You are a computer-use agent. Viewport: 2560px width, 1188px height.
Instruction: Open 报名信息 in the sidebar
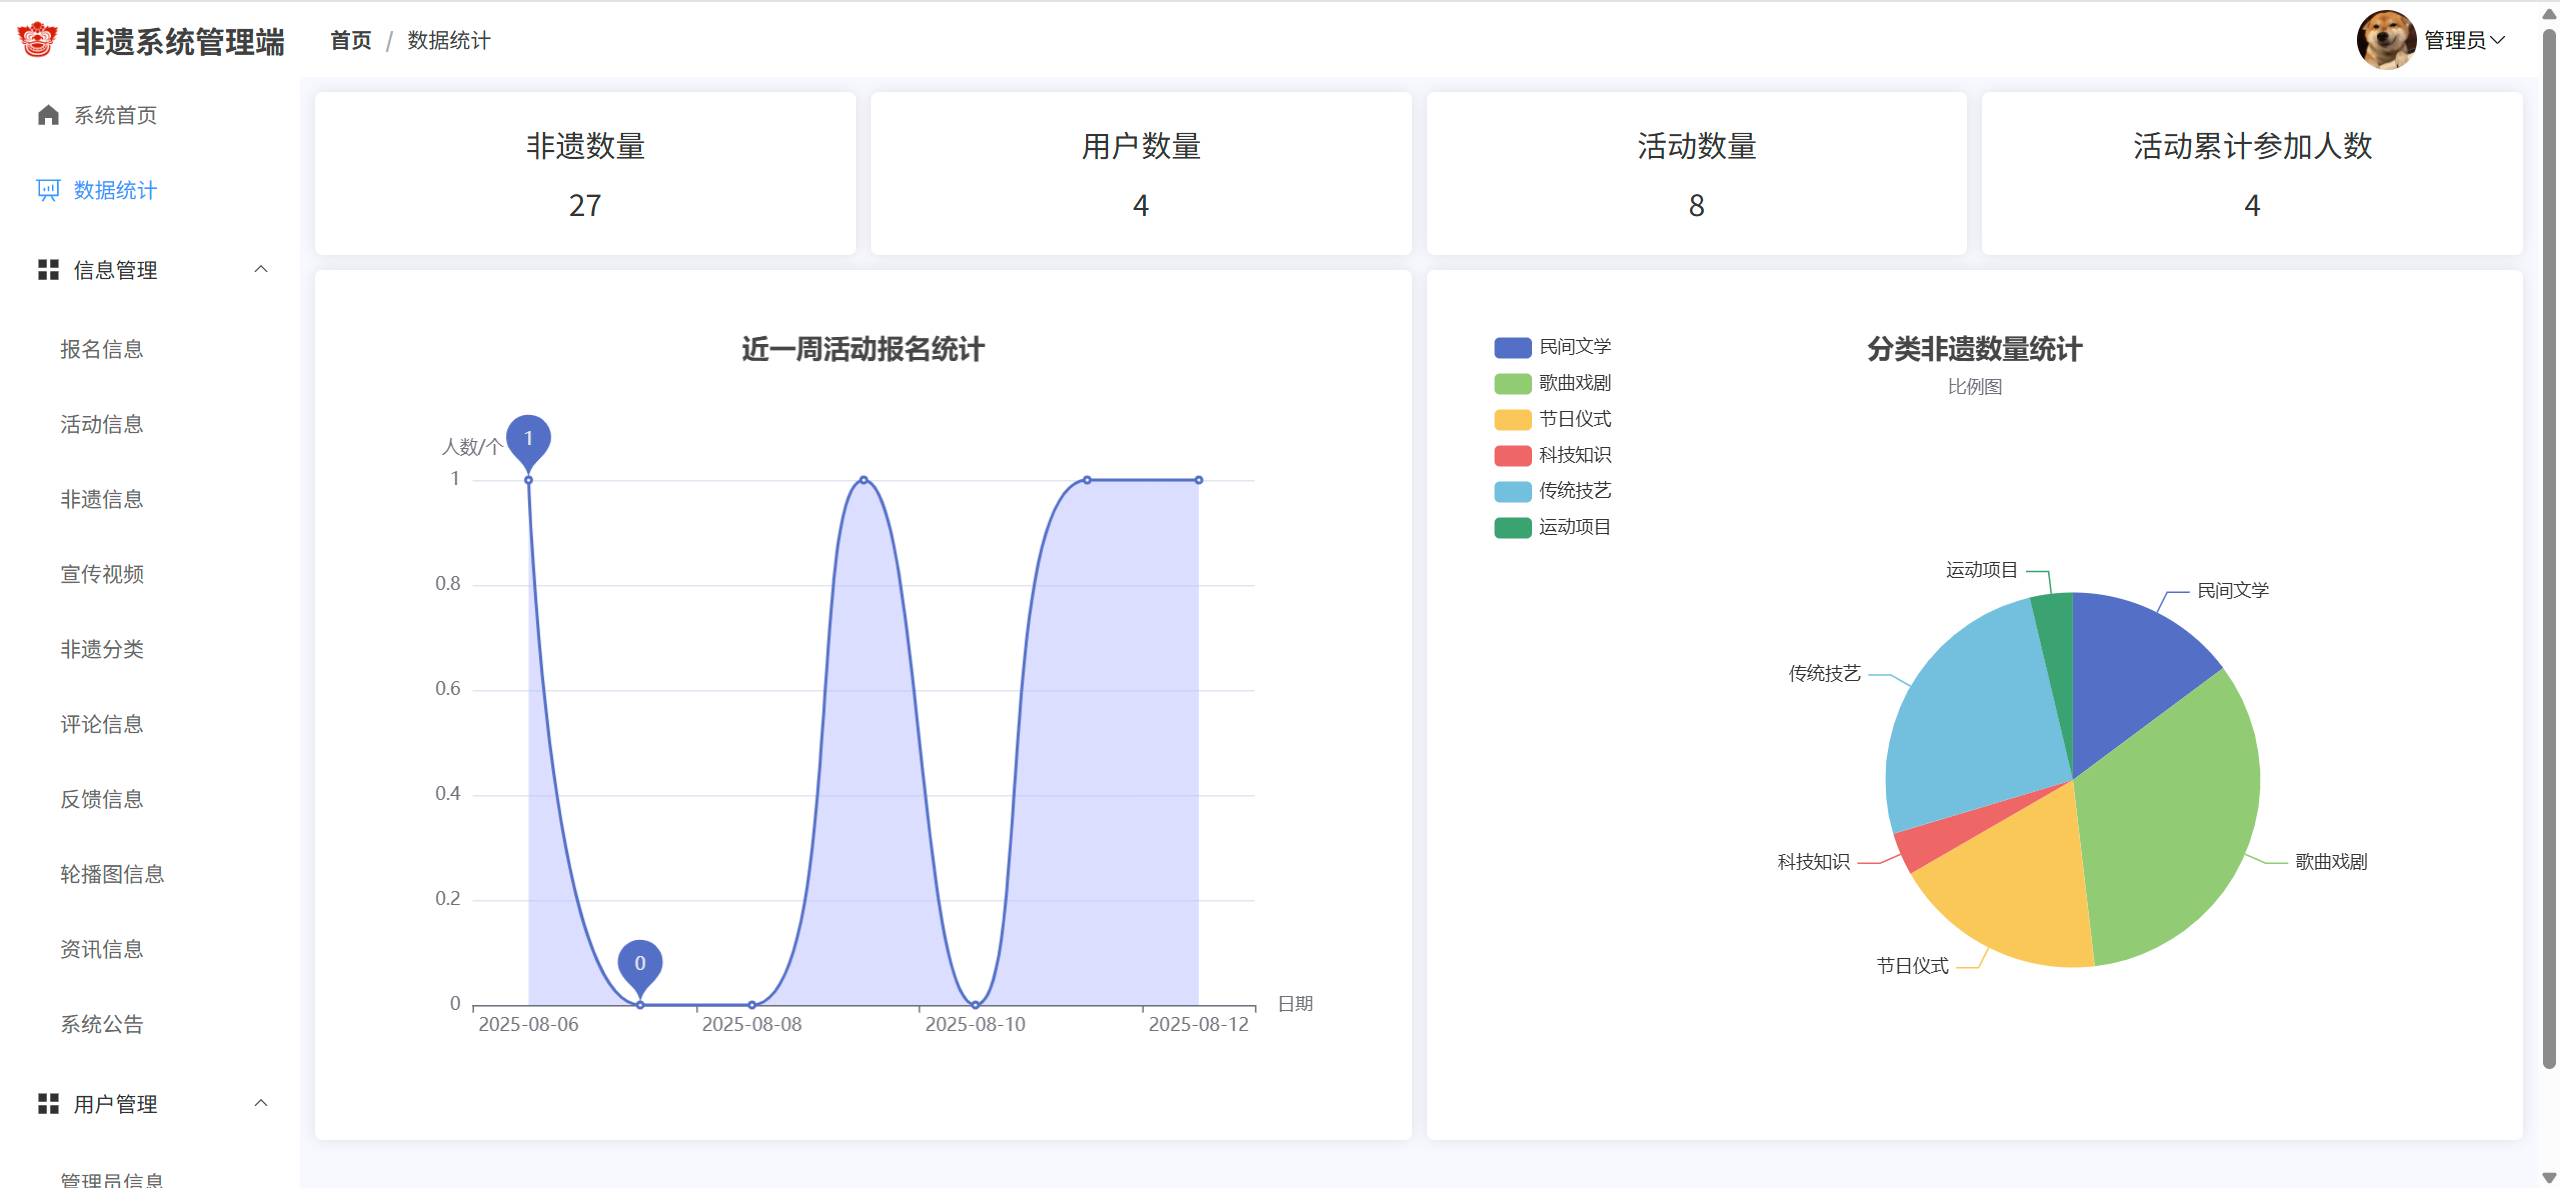click(102, 349)
